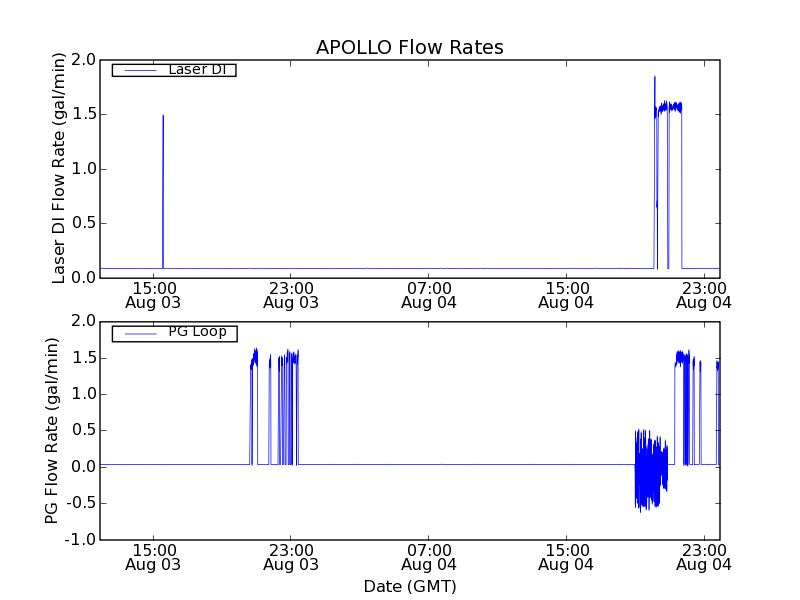
Task: Click "15:00 Aug 03" tick under Laser DI plot
Action: [x=153, y=296]
